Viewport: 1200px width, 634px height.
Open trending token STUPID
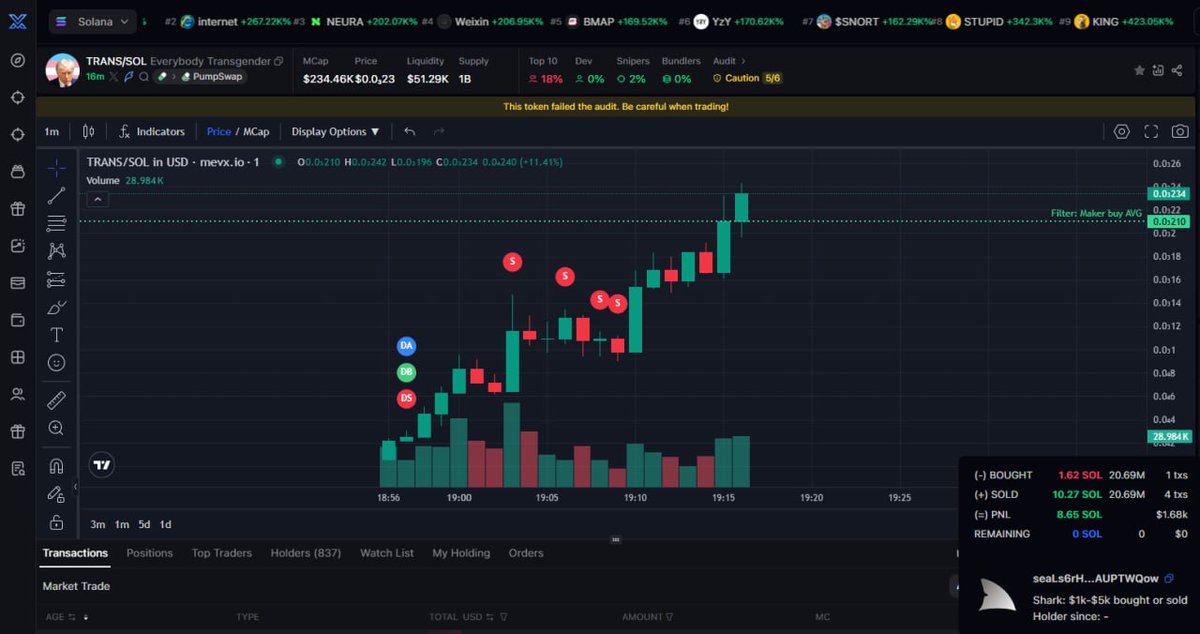tap(997, 21)
